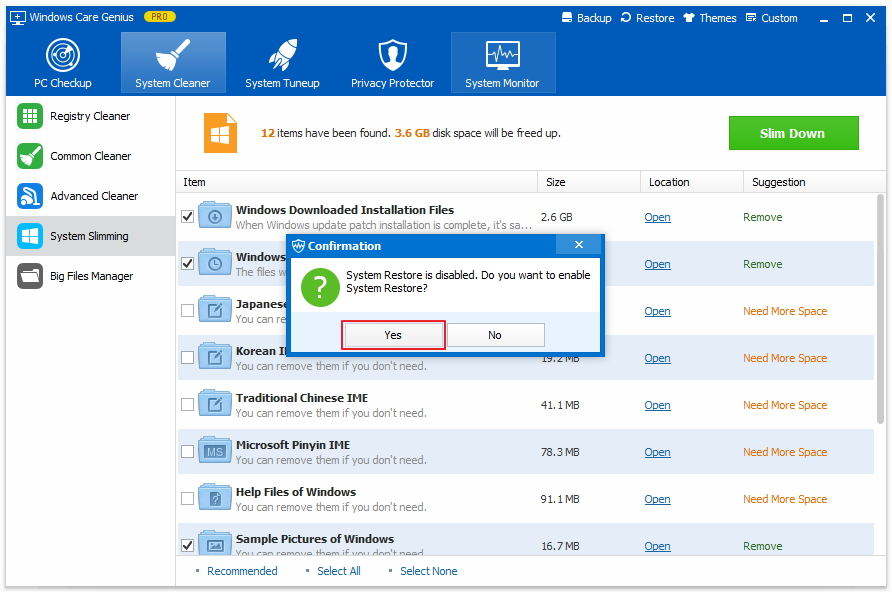The image size is (892, 592).
Task: Toggle the second Windows item checkbox
Action: (187, 264)
